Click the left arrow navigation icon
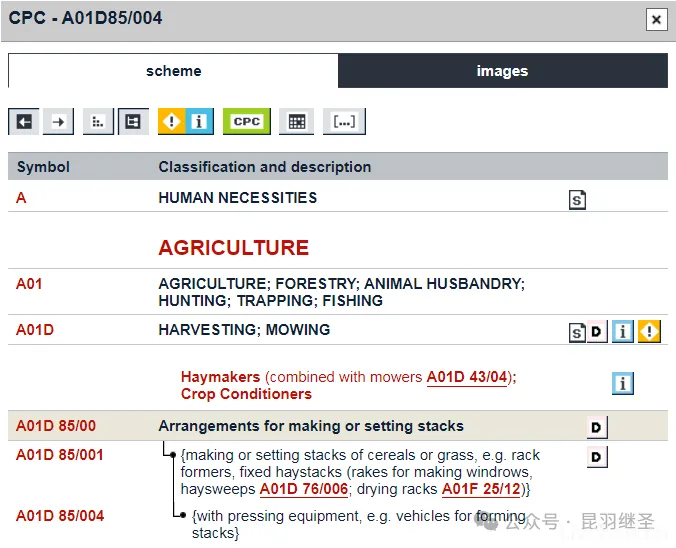The height and width of the screenshot is (548, 676). [x=24, y=121]
